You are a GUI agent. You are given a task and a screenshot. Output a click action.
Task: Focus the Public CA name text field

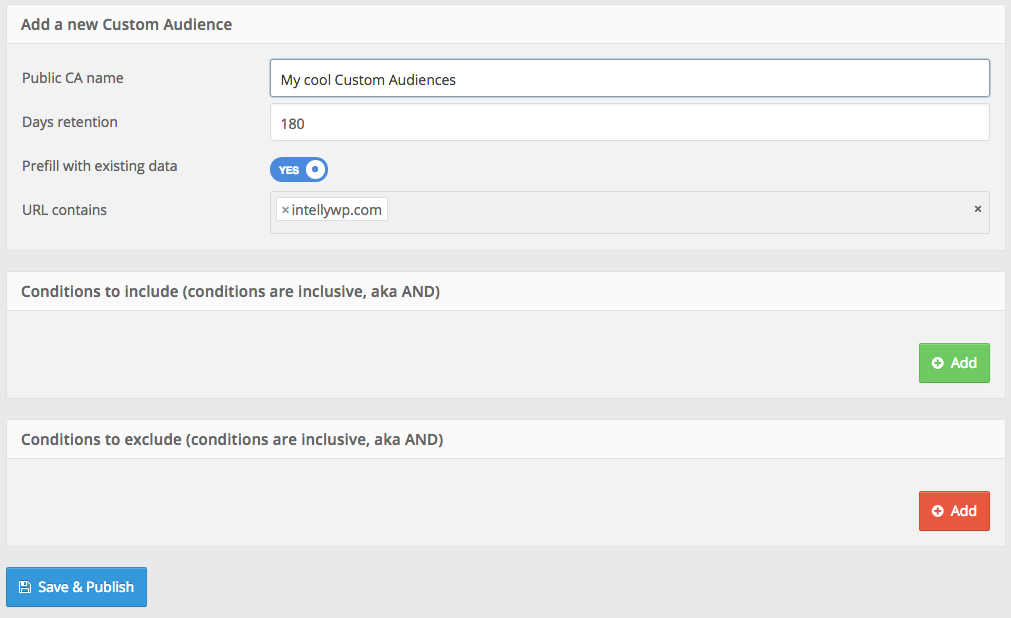pos(629,79)
